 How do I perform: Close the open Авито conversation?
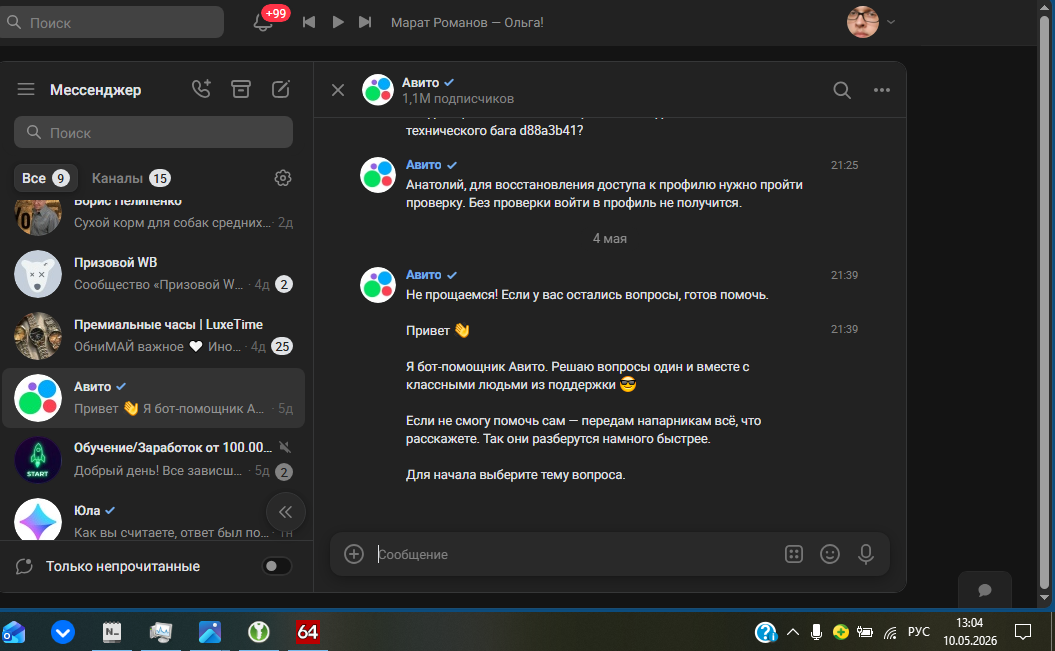[338, 90]
